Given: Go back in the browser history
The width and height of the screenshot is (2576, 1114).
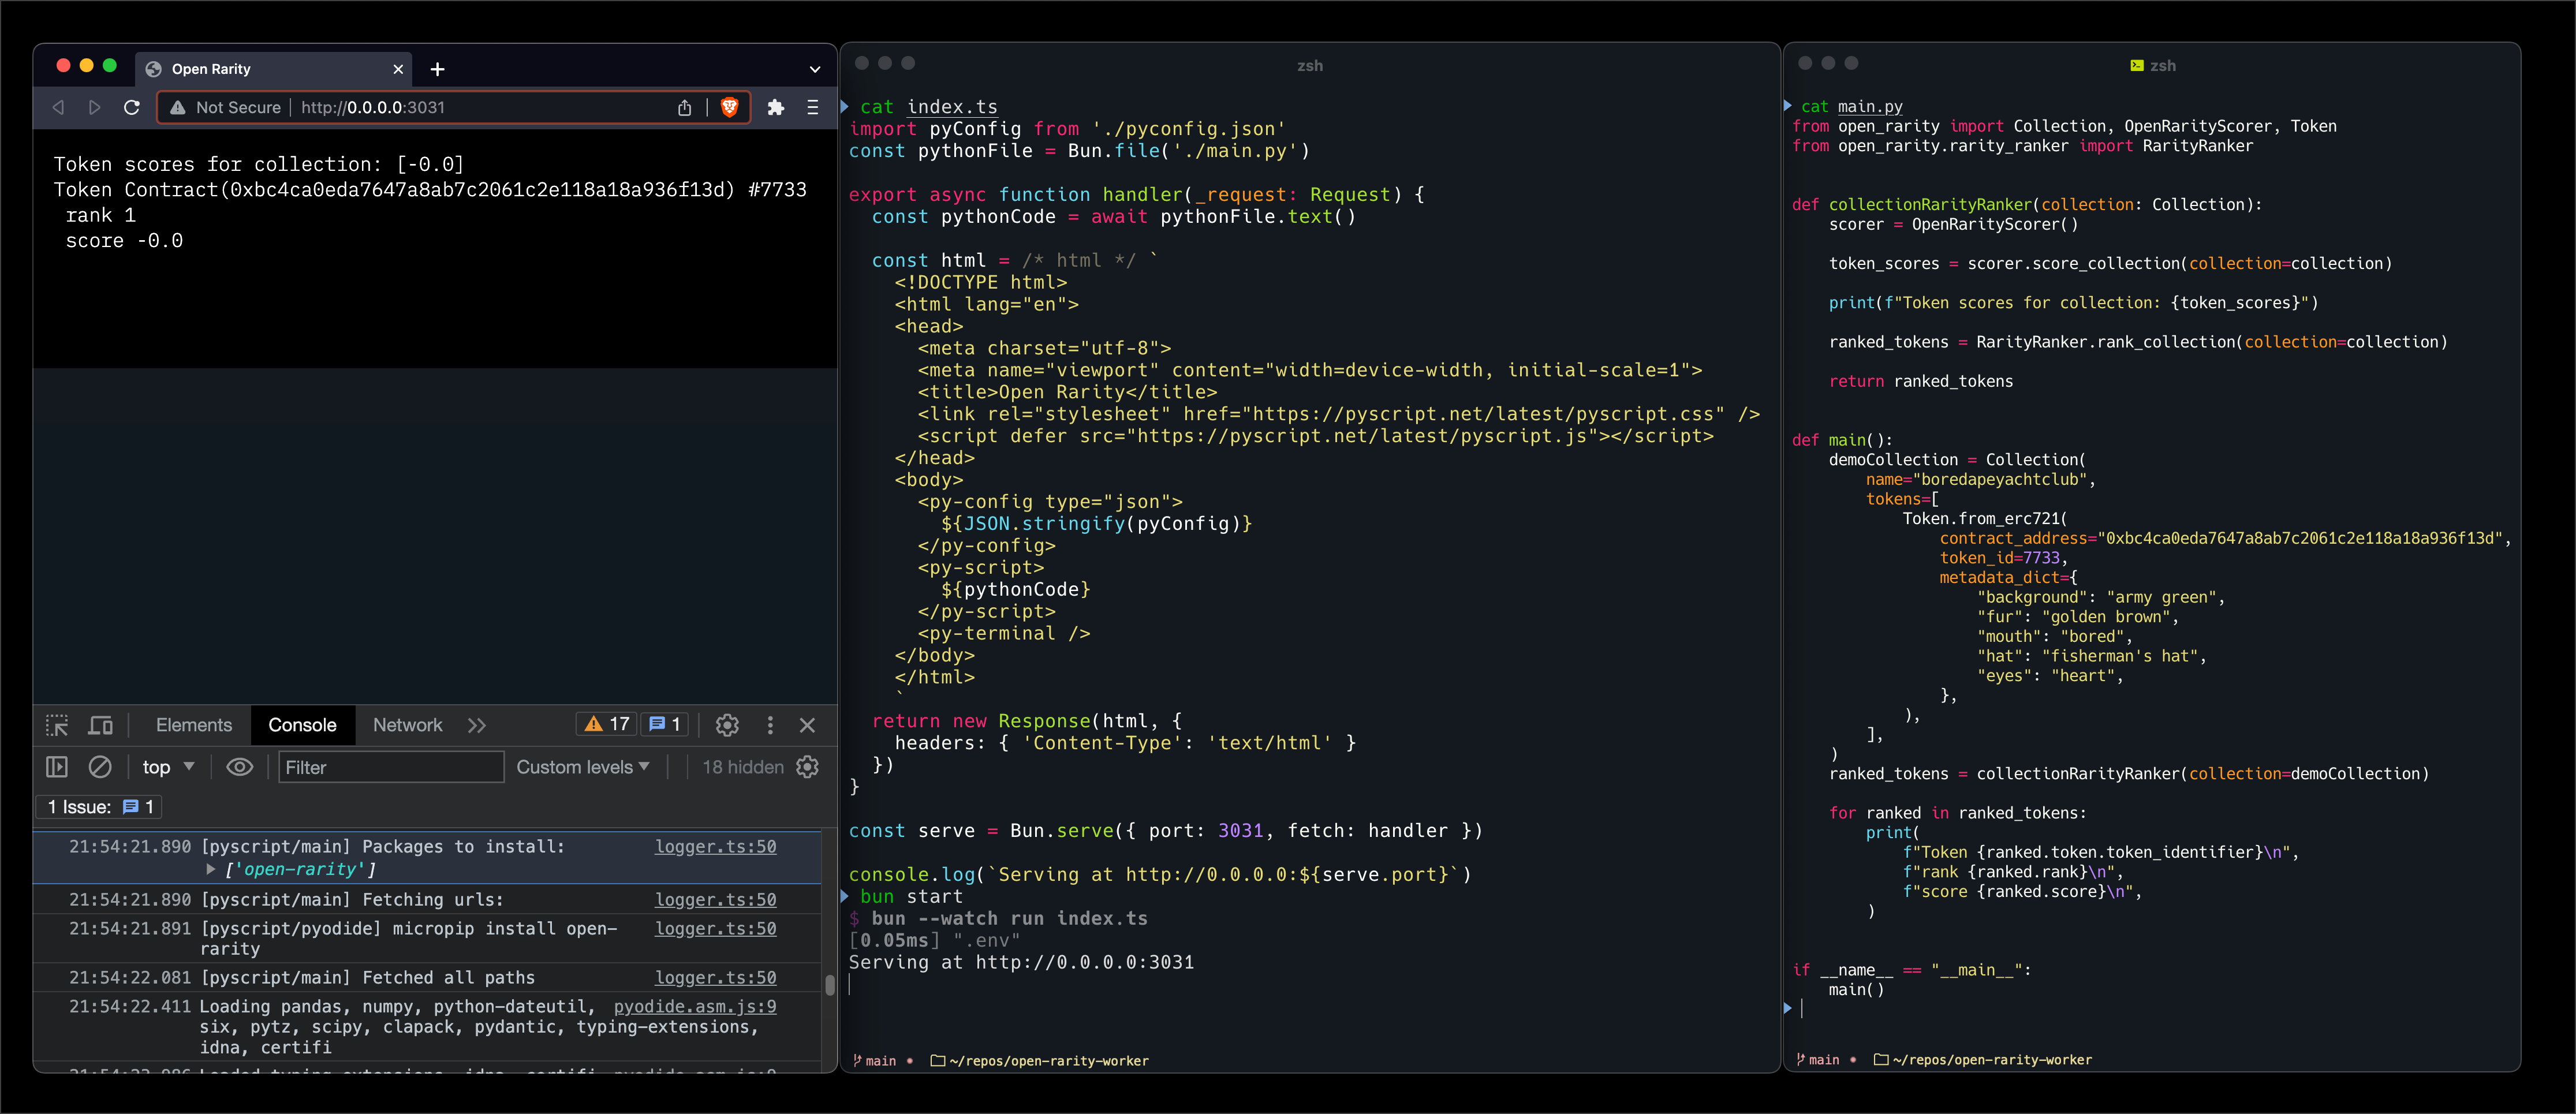Looking at the screenshot, I should (x=58, y=107).
